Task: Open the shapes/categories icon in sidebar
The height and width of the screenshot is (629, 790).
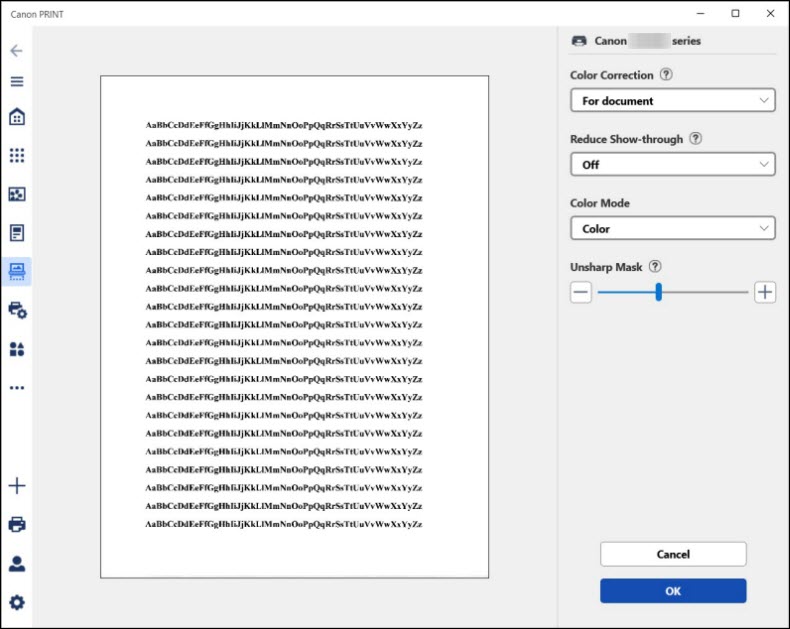Action: 17,349
